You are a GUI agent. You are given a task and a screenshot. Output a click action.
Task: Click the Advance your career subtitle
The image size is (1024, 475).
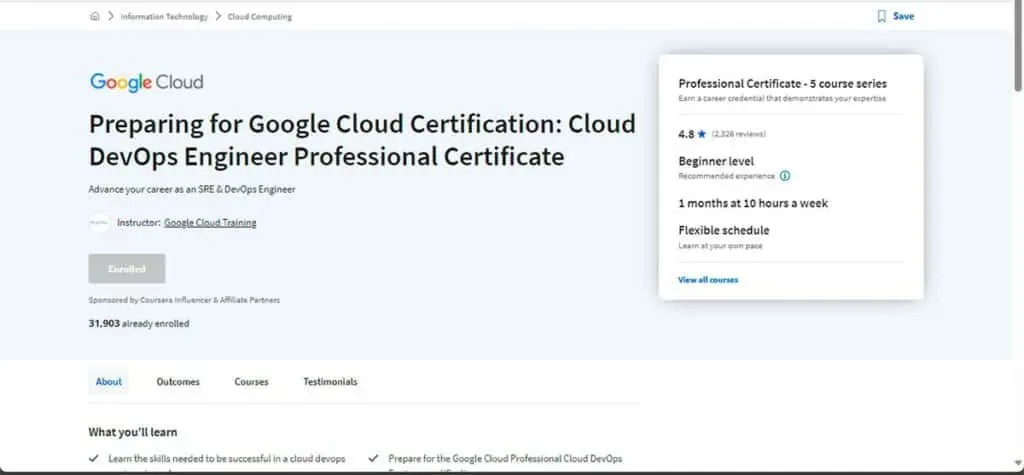point(192,189)
